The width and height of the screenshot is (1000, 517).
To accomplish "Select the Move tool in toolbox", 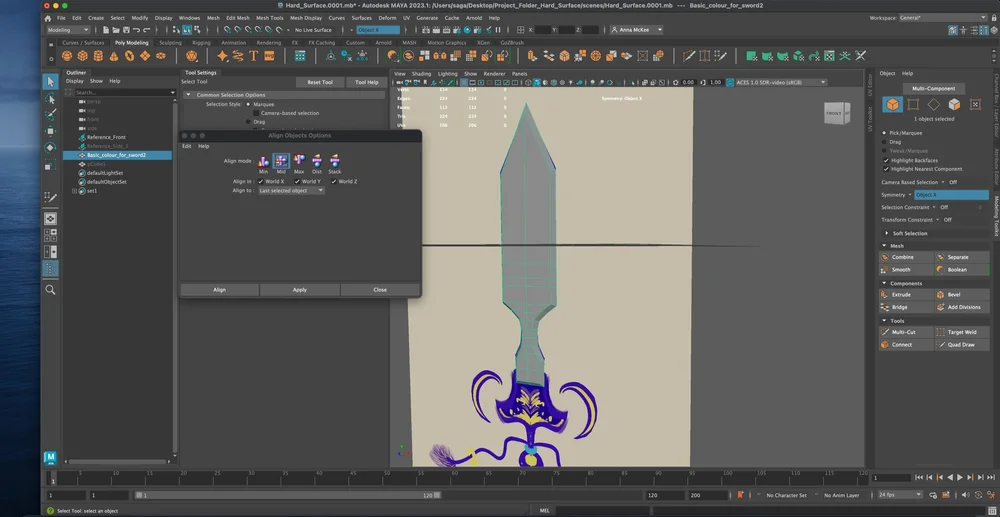I will coord(50,131).
